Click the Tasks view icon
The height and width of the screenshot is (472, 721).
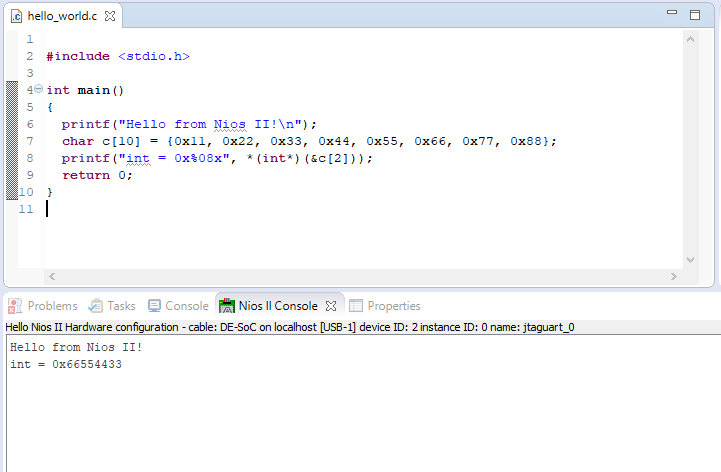(x=96, y=306)
